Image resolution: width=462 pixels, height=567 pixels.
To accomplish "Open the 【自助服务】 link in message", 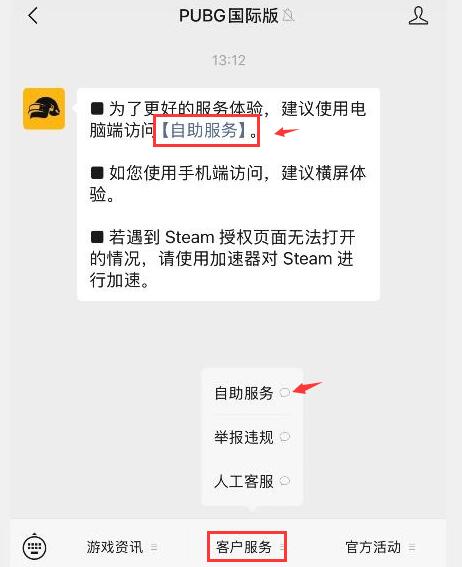I will pos(207,131).
